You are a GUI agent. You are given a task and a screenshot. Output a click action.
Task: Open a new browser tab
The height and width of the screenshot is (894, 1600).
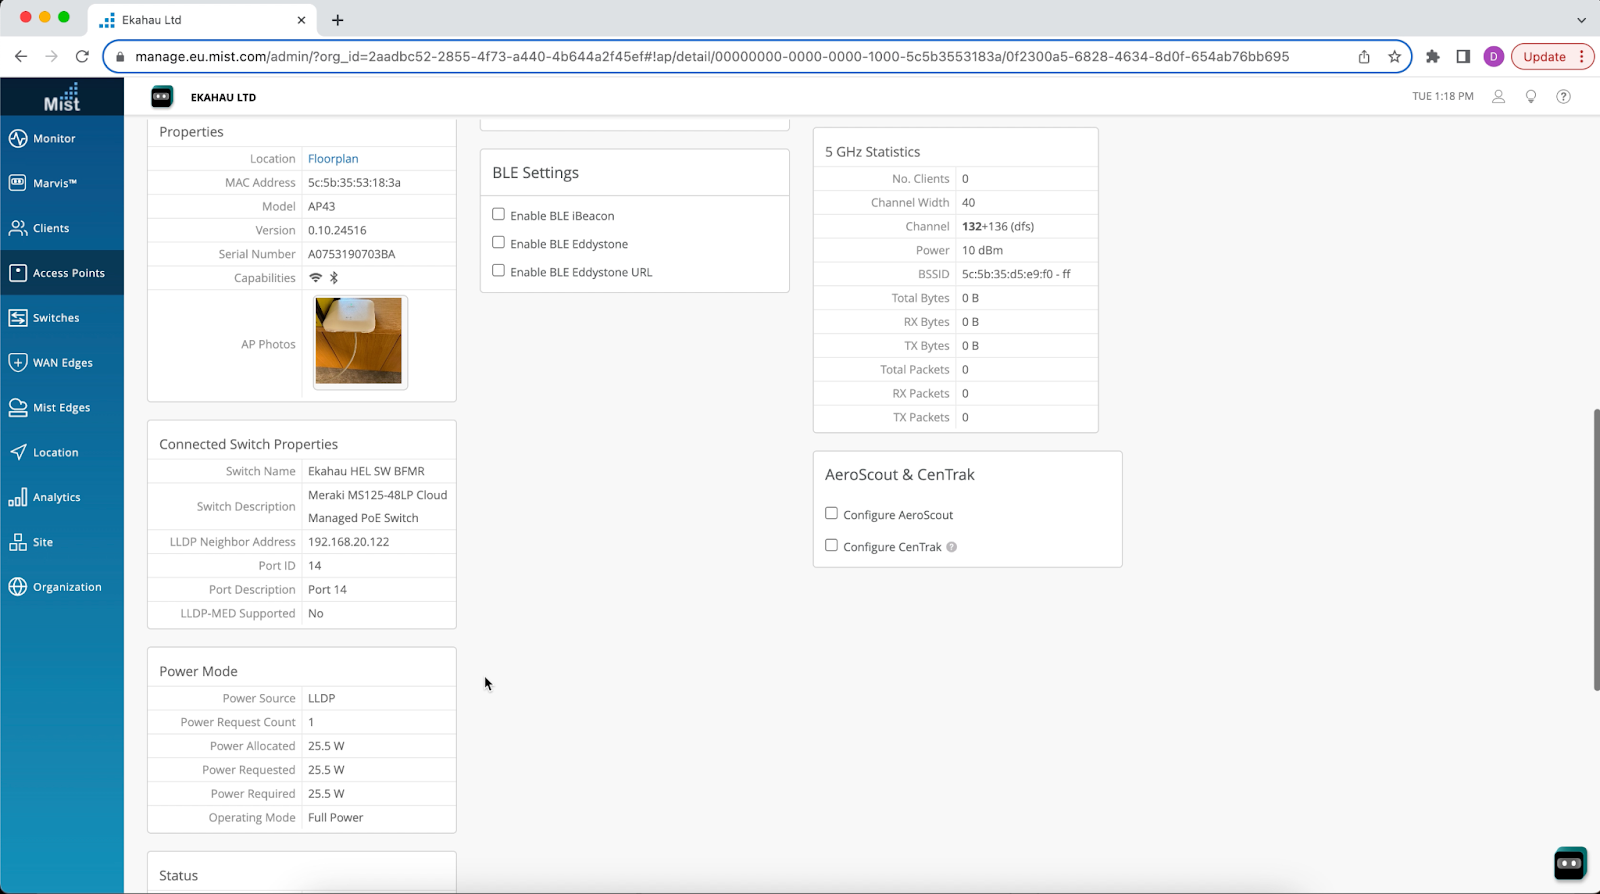338,20
